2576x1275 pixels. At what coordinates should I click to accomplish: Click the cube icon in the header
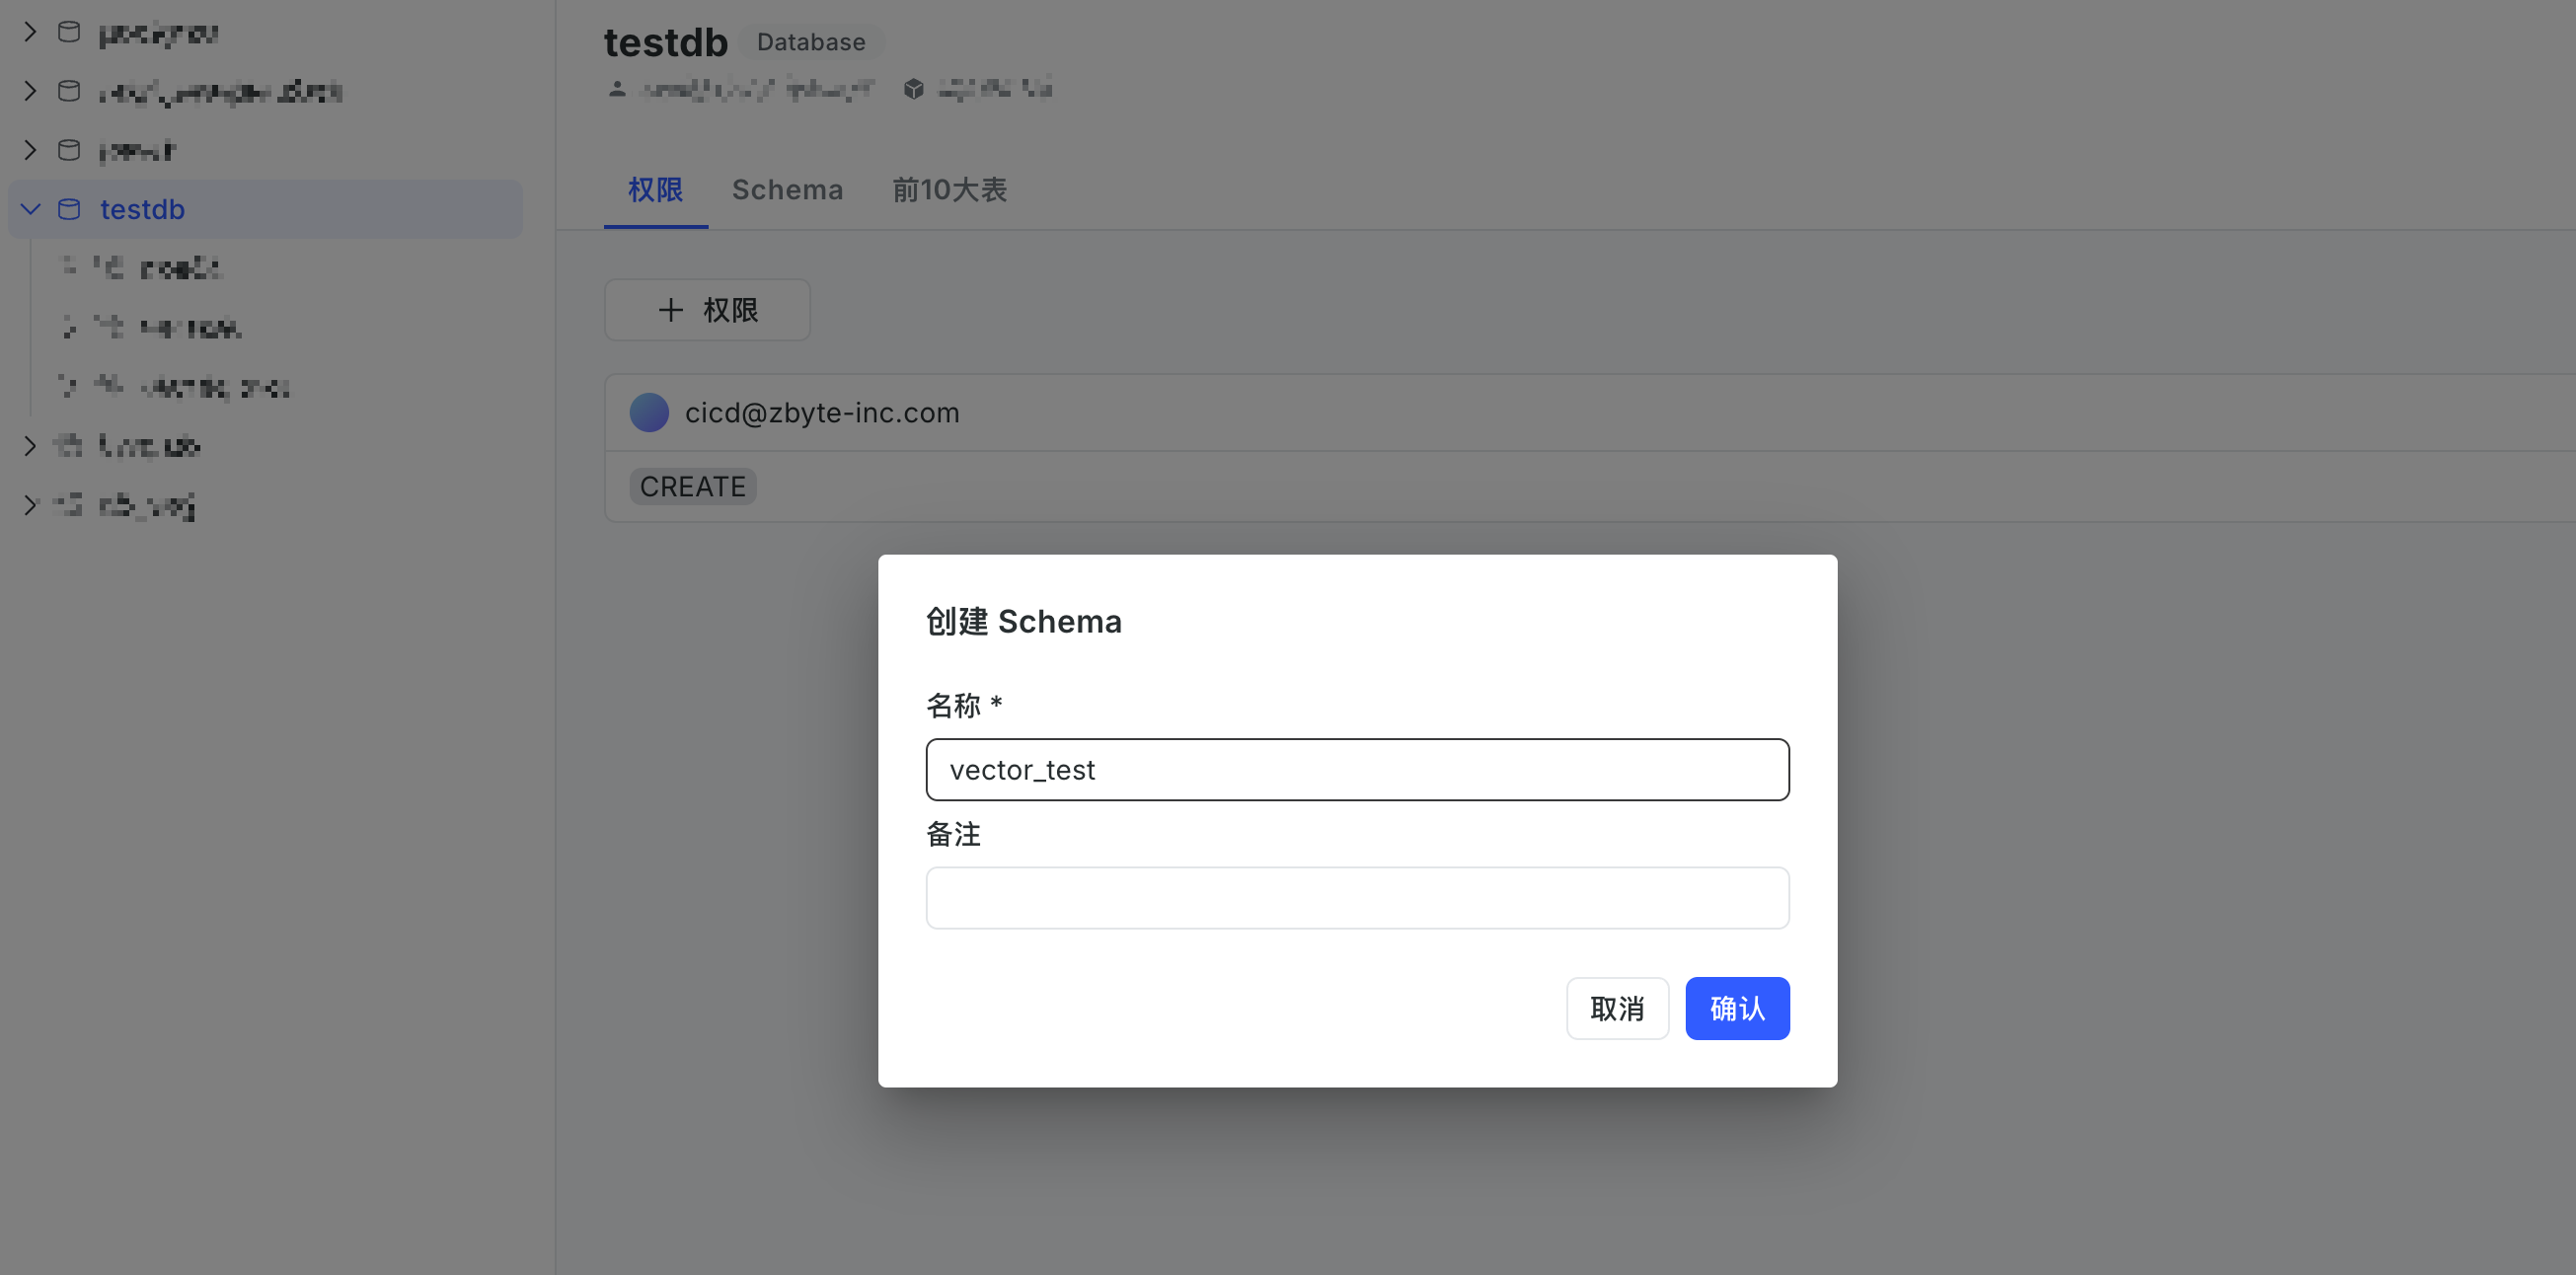pos(913,89)
